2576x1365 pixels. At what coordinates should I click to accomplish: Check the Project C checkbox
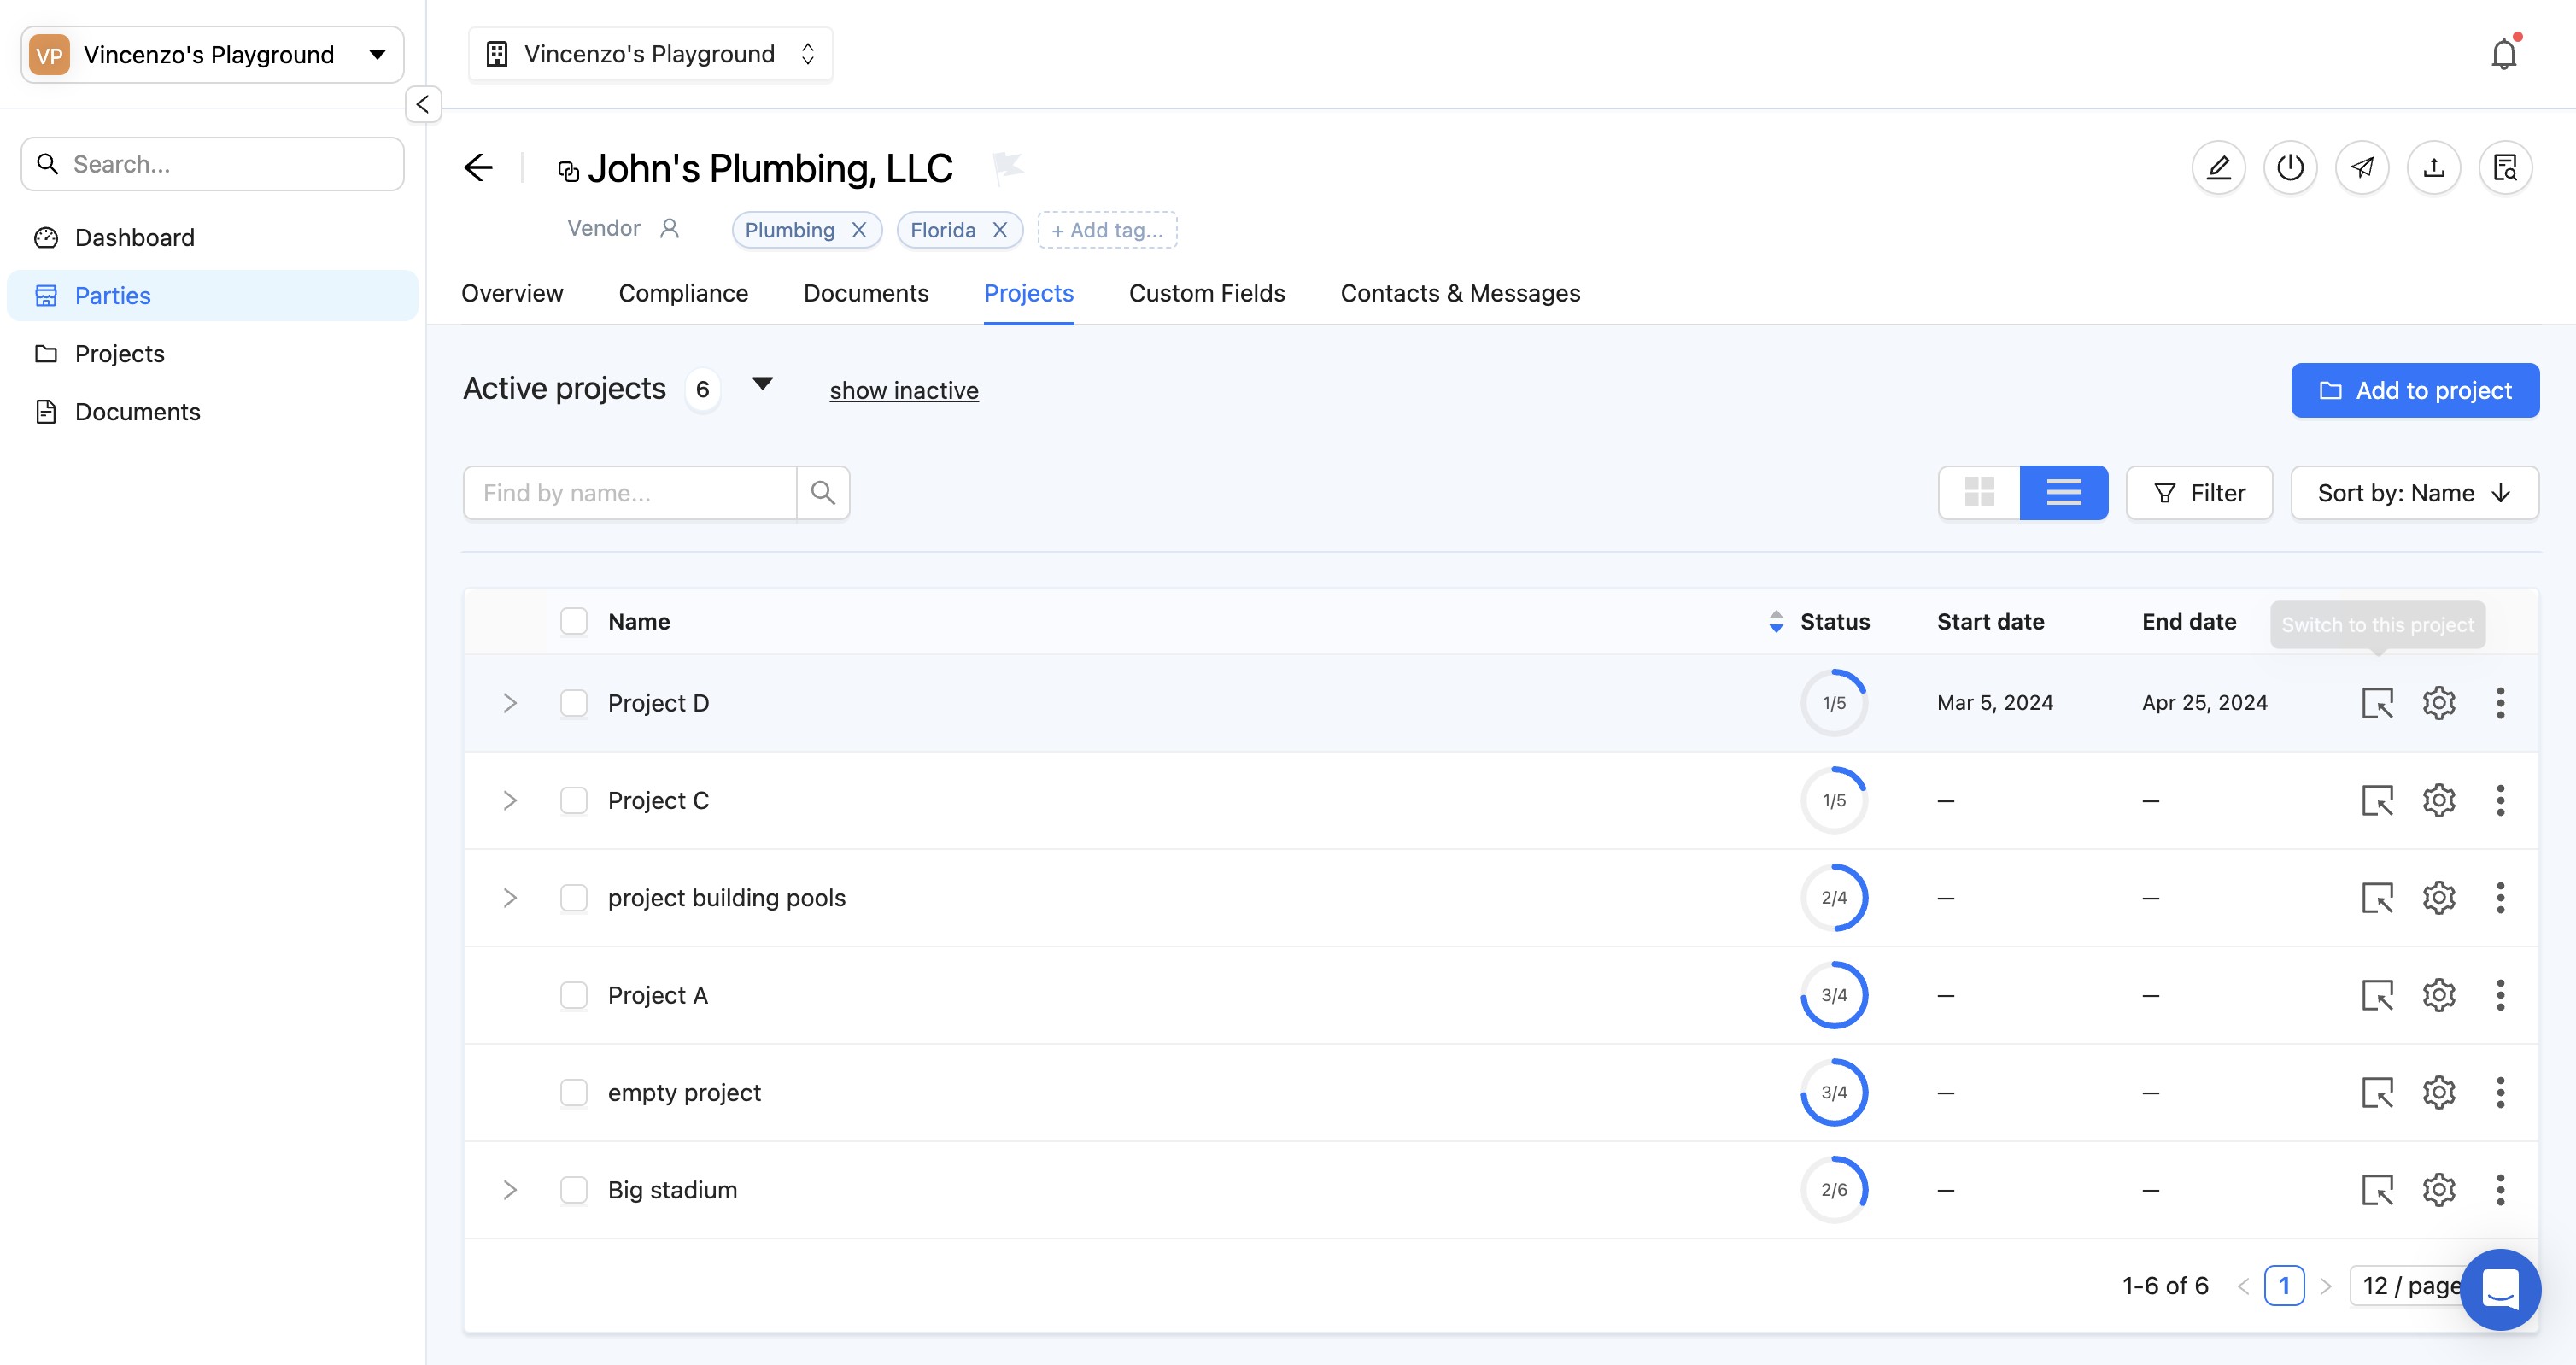click(574, 800)
